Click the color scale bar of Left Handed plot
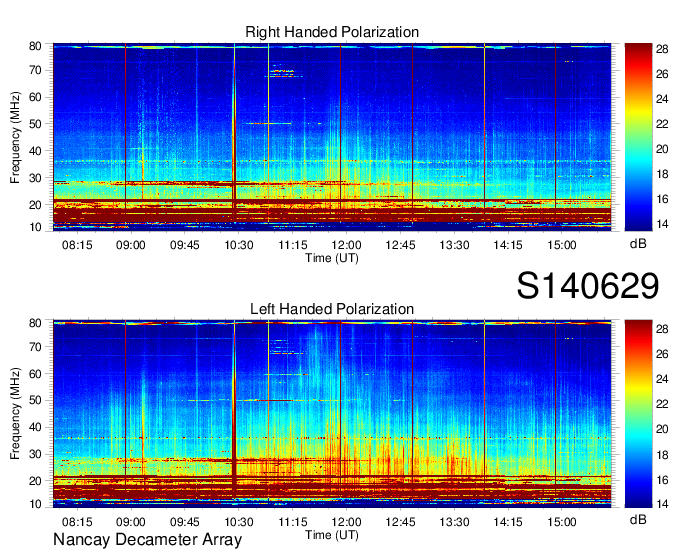680x552 pixels. click(638, 413)
